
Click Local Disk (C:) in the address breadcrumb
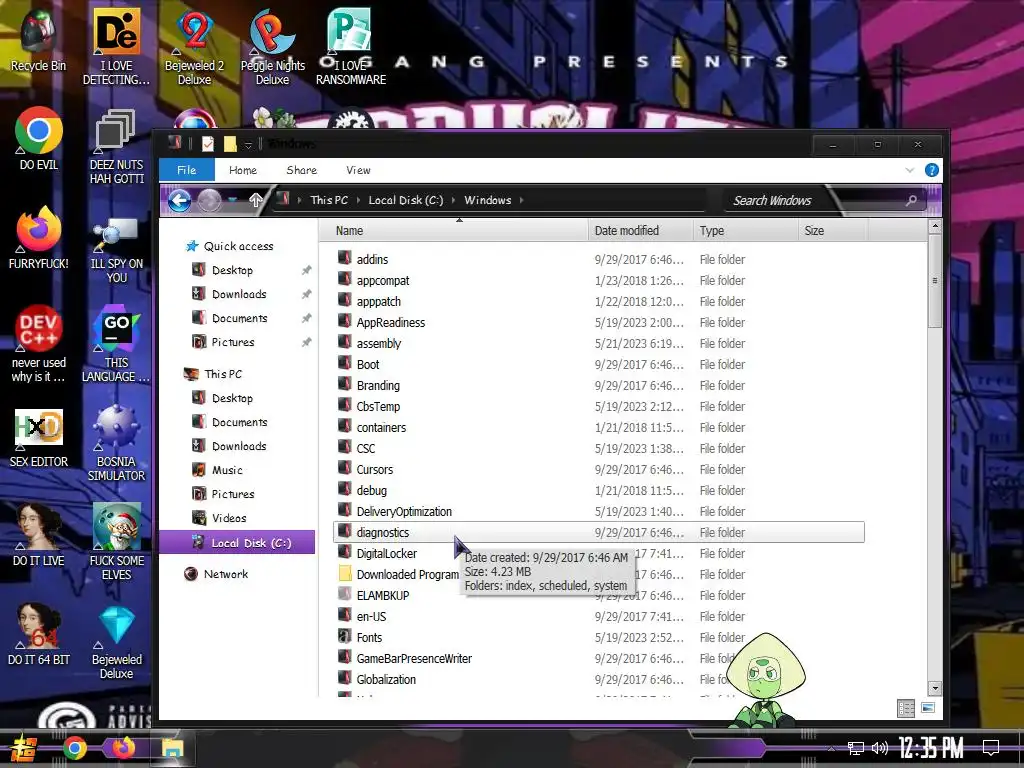(x=406, y=200)
